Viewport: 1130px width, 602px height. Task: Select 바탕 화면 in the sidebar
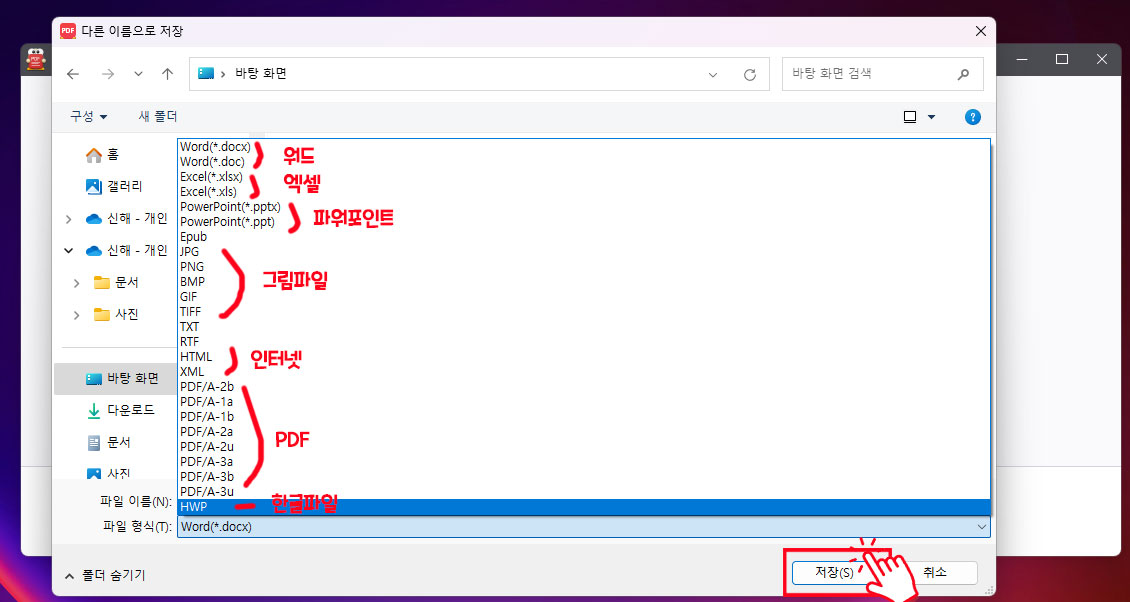tap(115, 379)
